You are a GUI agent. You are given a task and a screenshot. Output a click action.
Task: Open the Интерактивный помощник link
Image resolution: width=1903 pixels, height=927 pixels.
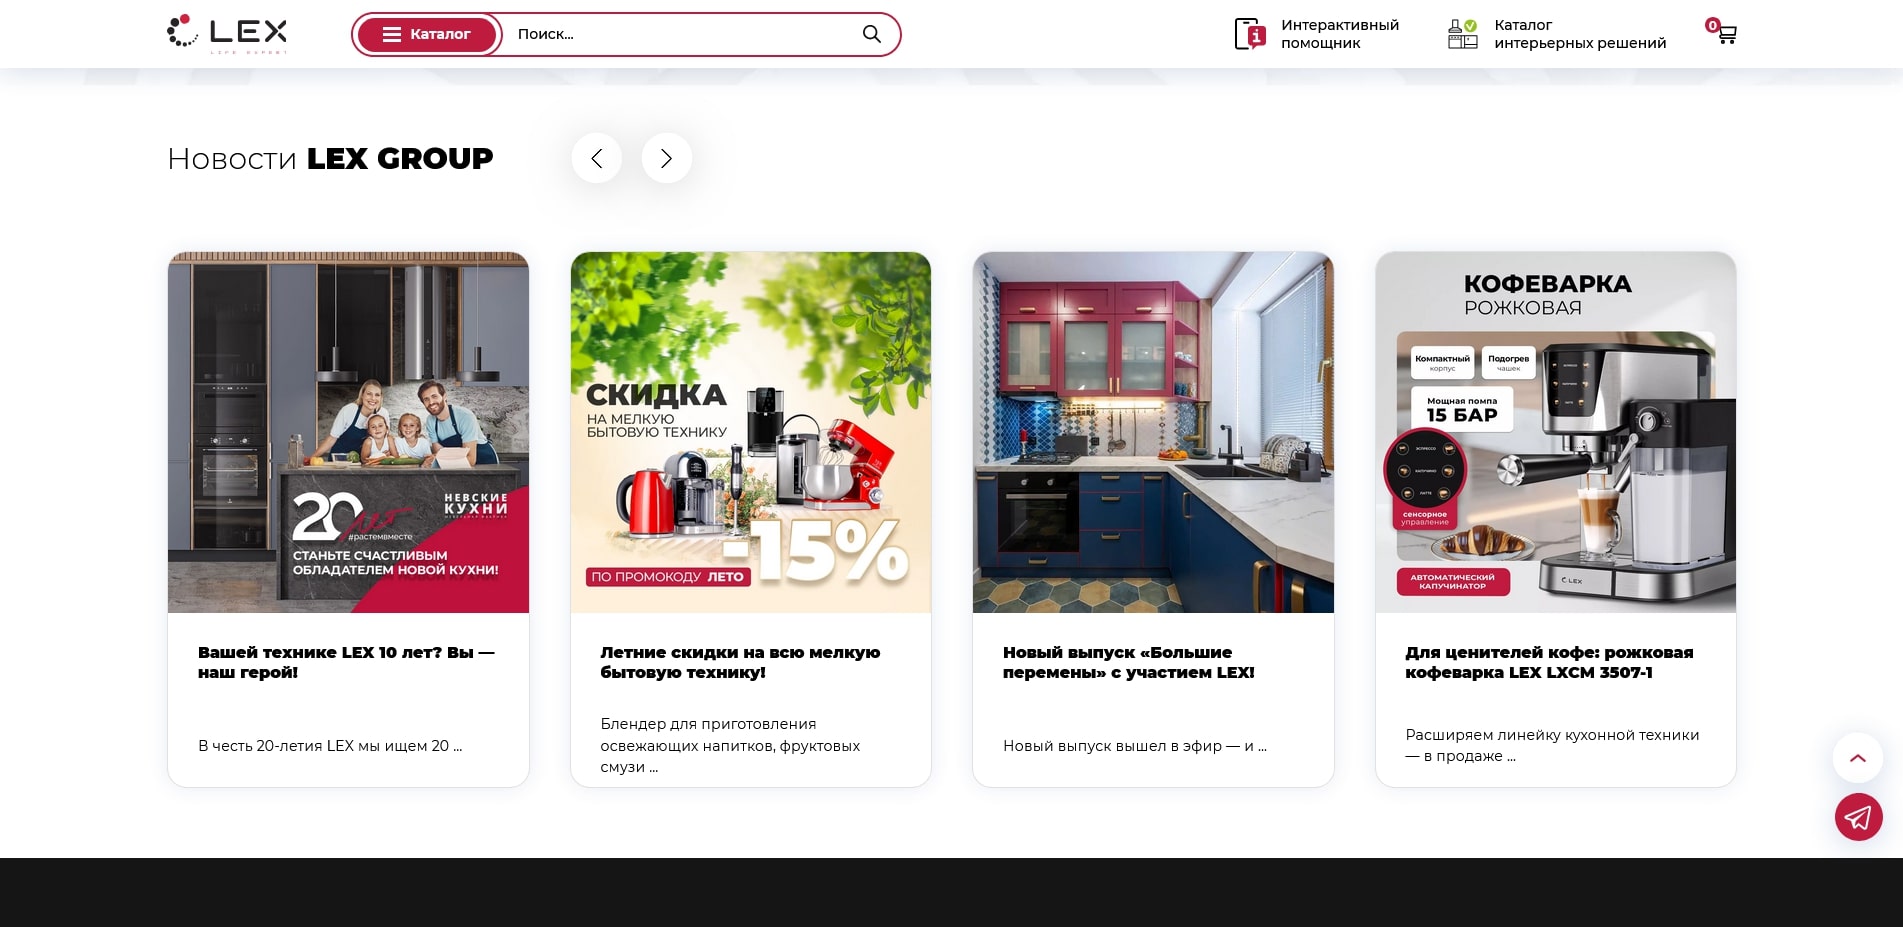[1340, 33]
